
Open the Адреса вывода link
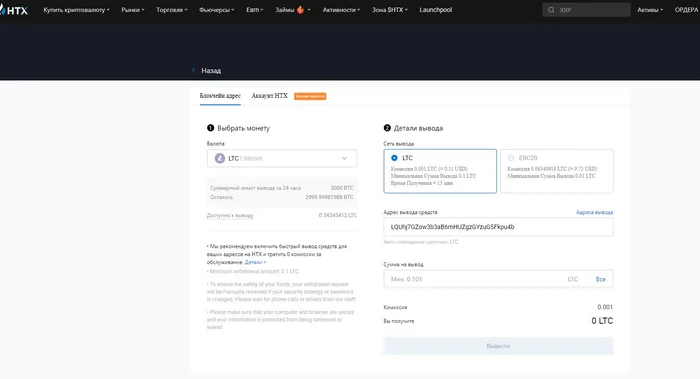pyautogui.click(x=594, y=212)
